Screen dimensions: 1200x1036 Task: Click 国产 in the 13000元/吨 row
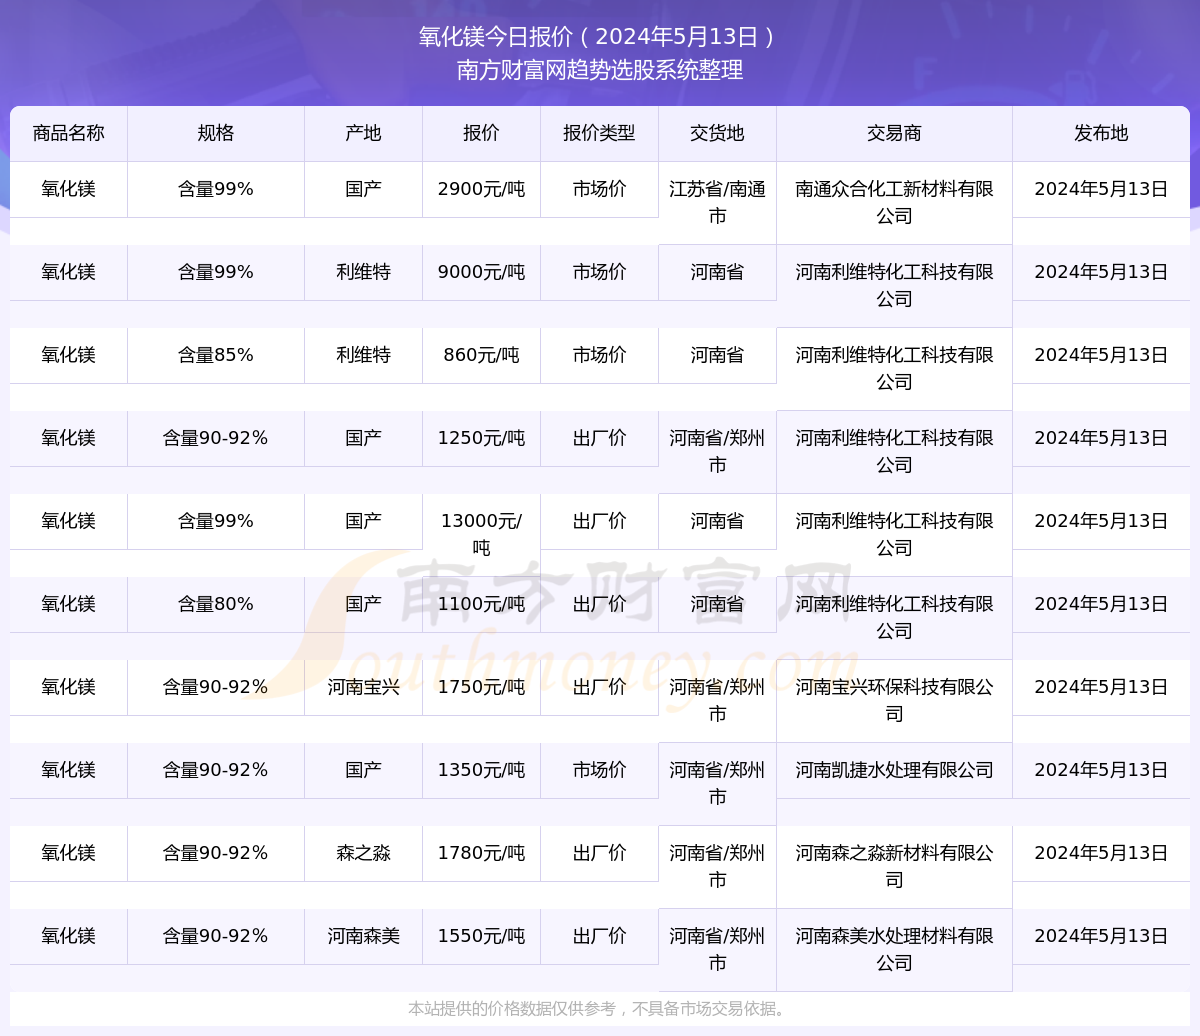point(363,521)
